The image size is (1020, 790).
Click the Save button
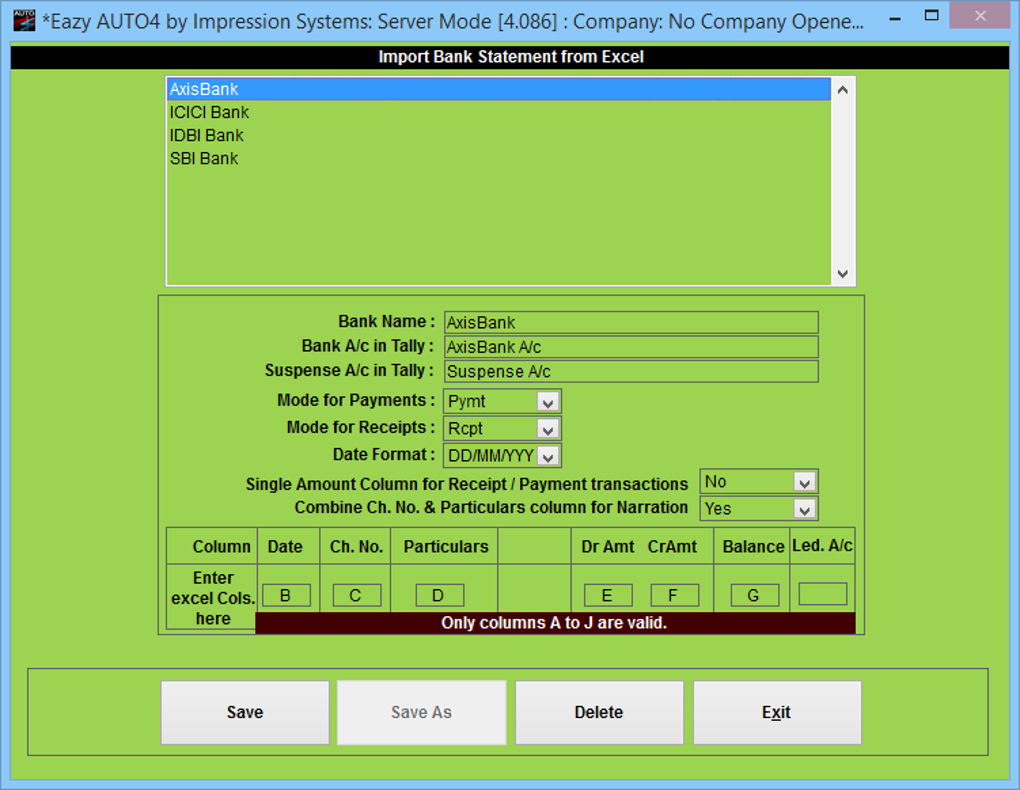[245, 713]
